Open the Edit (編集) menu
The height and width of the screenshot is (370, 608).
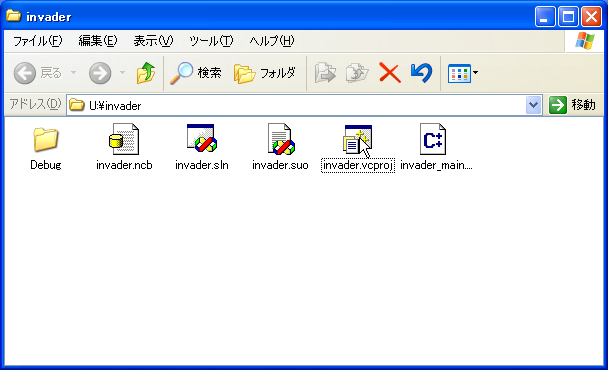pyautogui.click(x=97, y=41)
